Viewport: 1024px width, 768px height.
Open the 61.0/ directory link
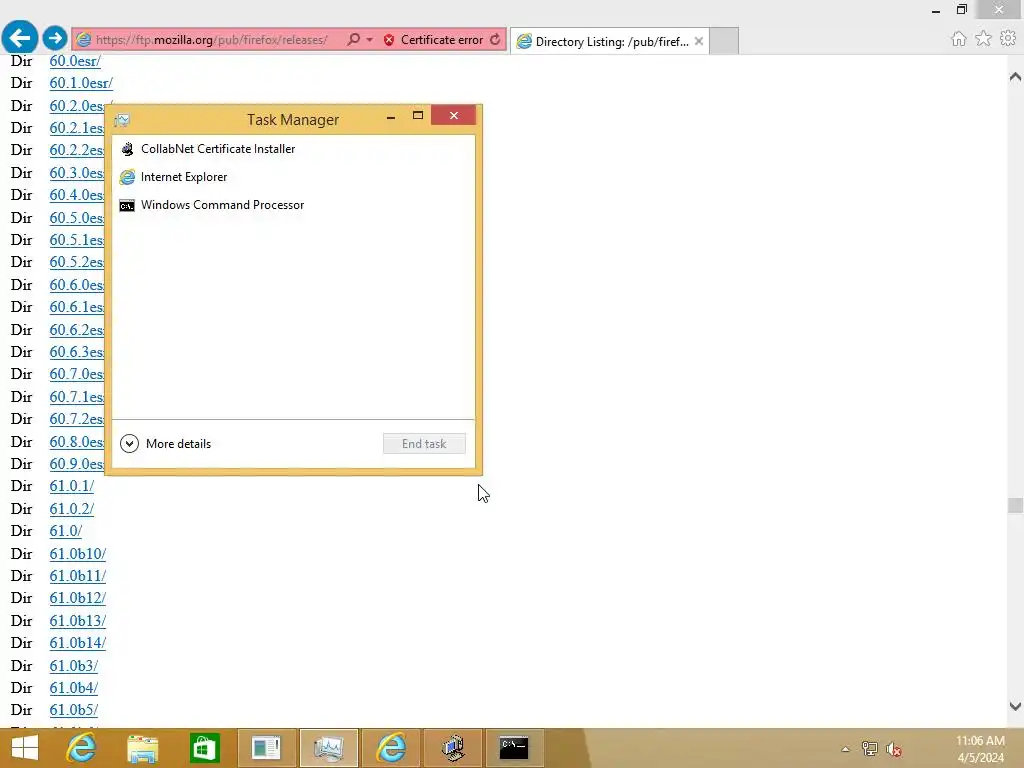point(66,531)
